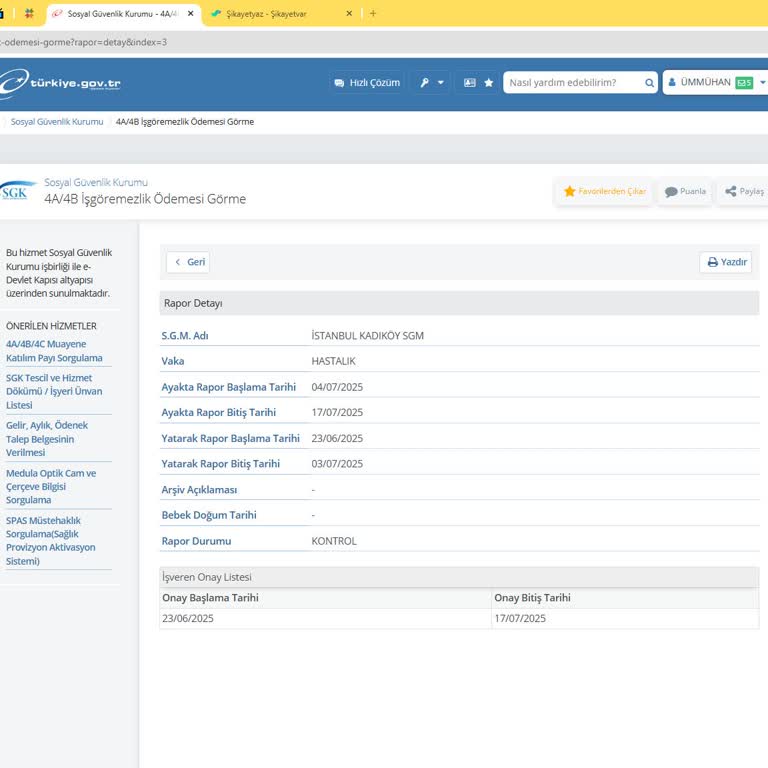Click the ID card icon in header

pos(469,83)
